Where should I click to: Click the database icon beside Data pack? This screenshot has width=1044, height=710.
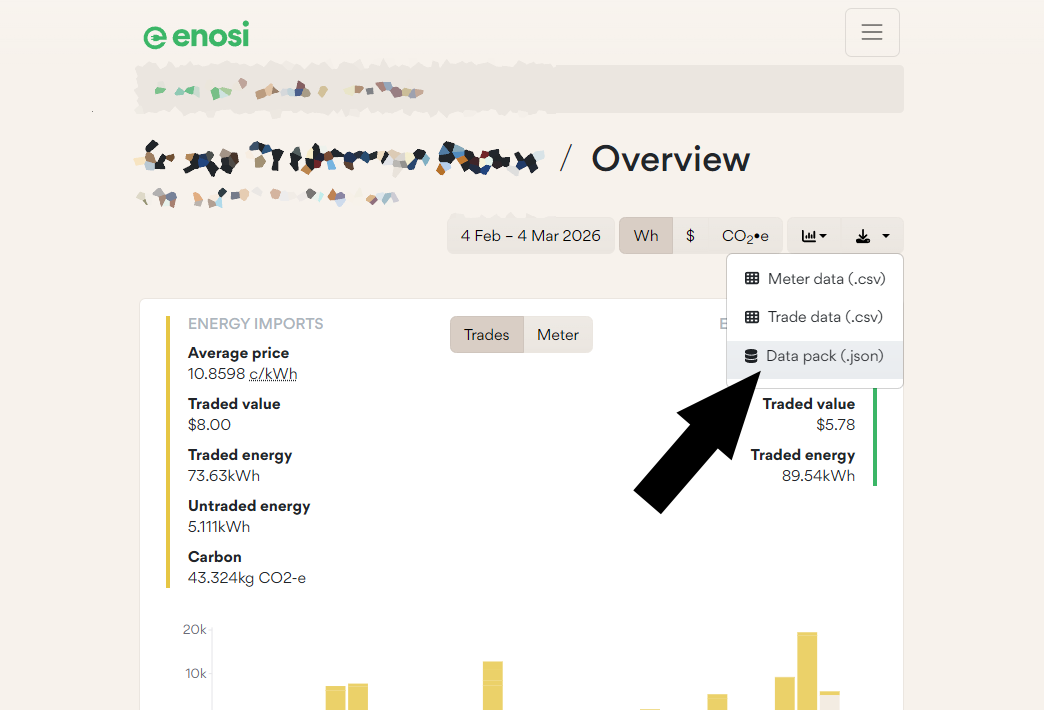tap(751, 356)
